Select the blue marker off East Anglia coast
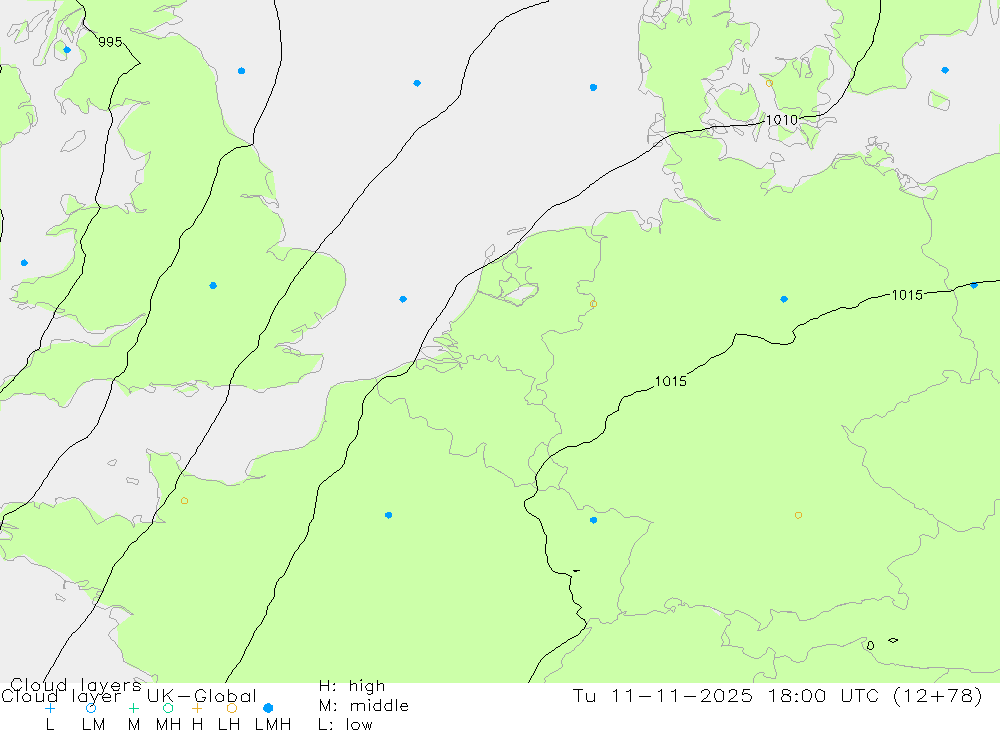1000x733 pixels. tap(403, 299)
